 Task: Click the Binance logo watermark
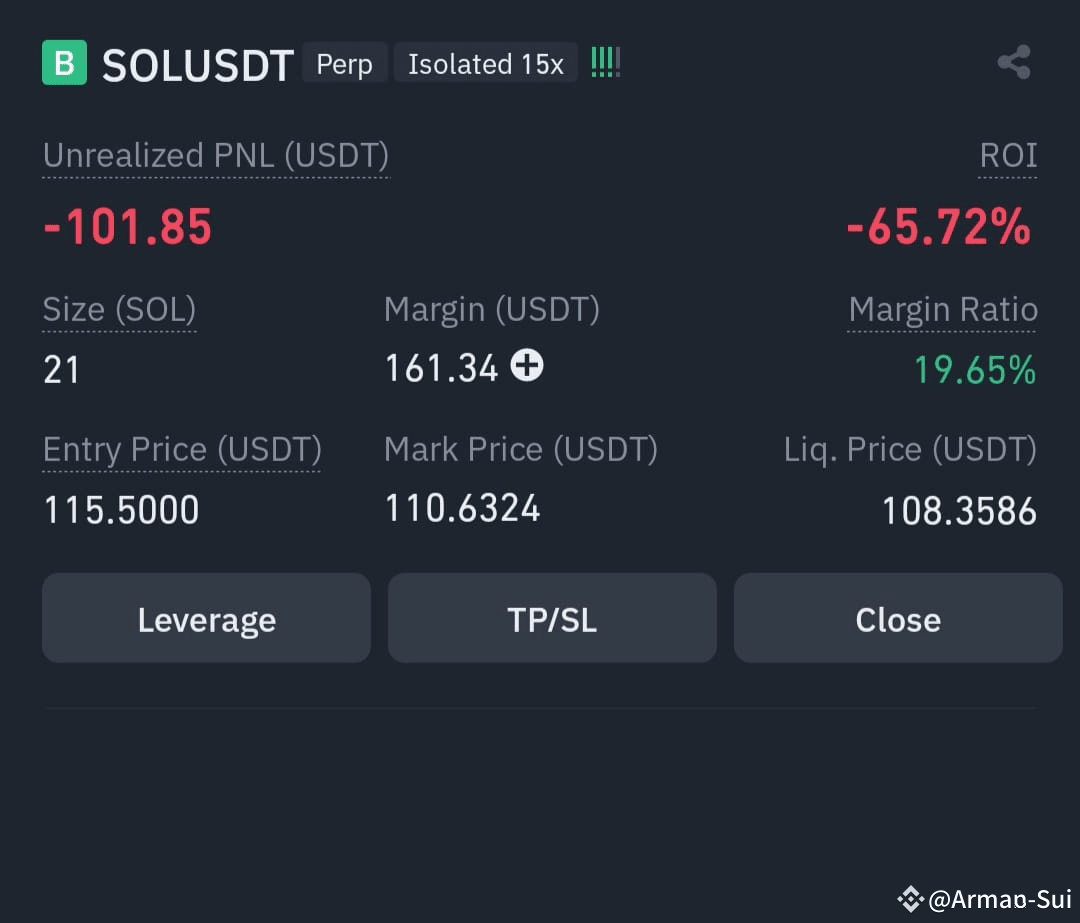point(910,899)
